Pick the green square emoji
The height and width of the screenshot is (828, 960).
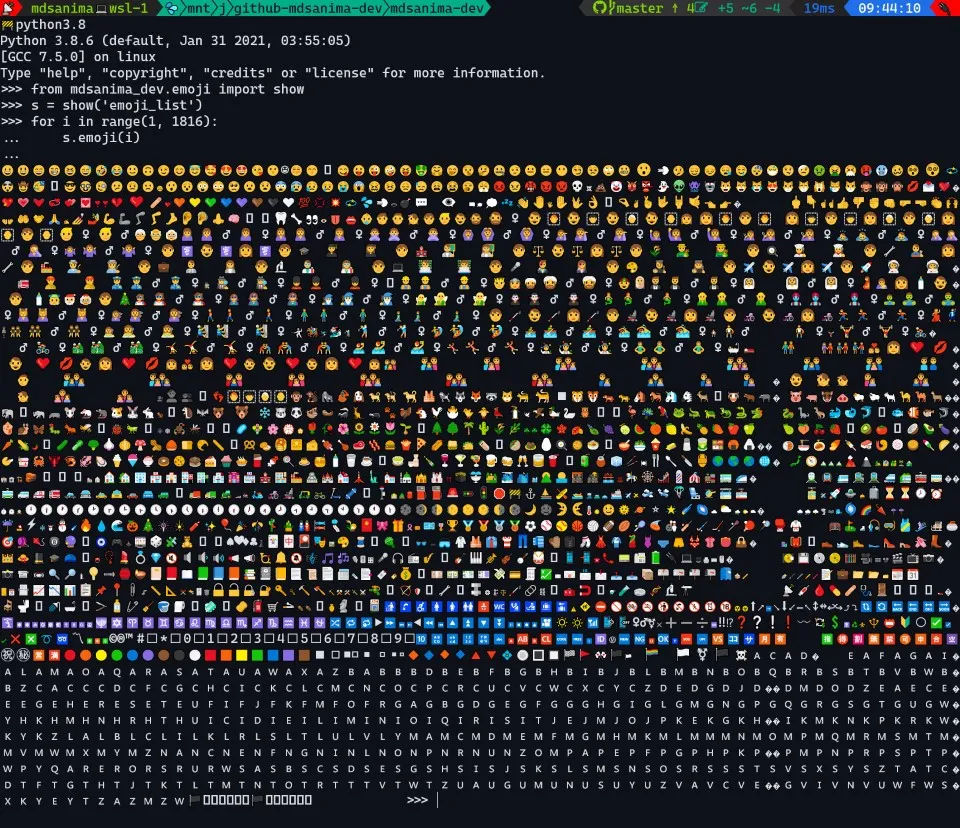257,655
